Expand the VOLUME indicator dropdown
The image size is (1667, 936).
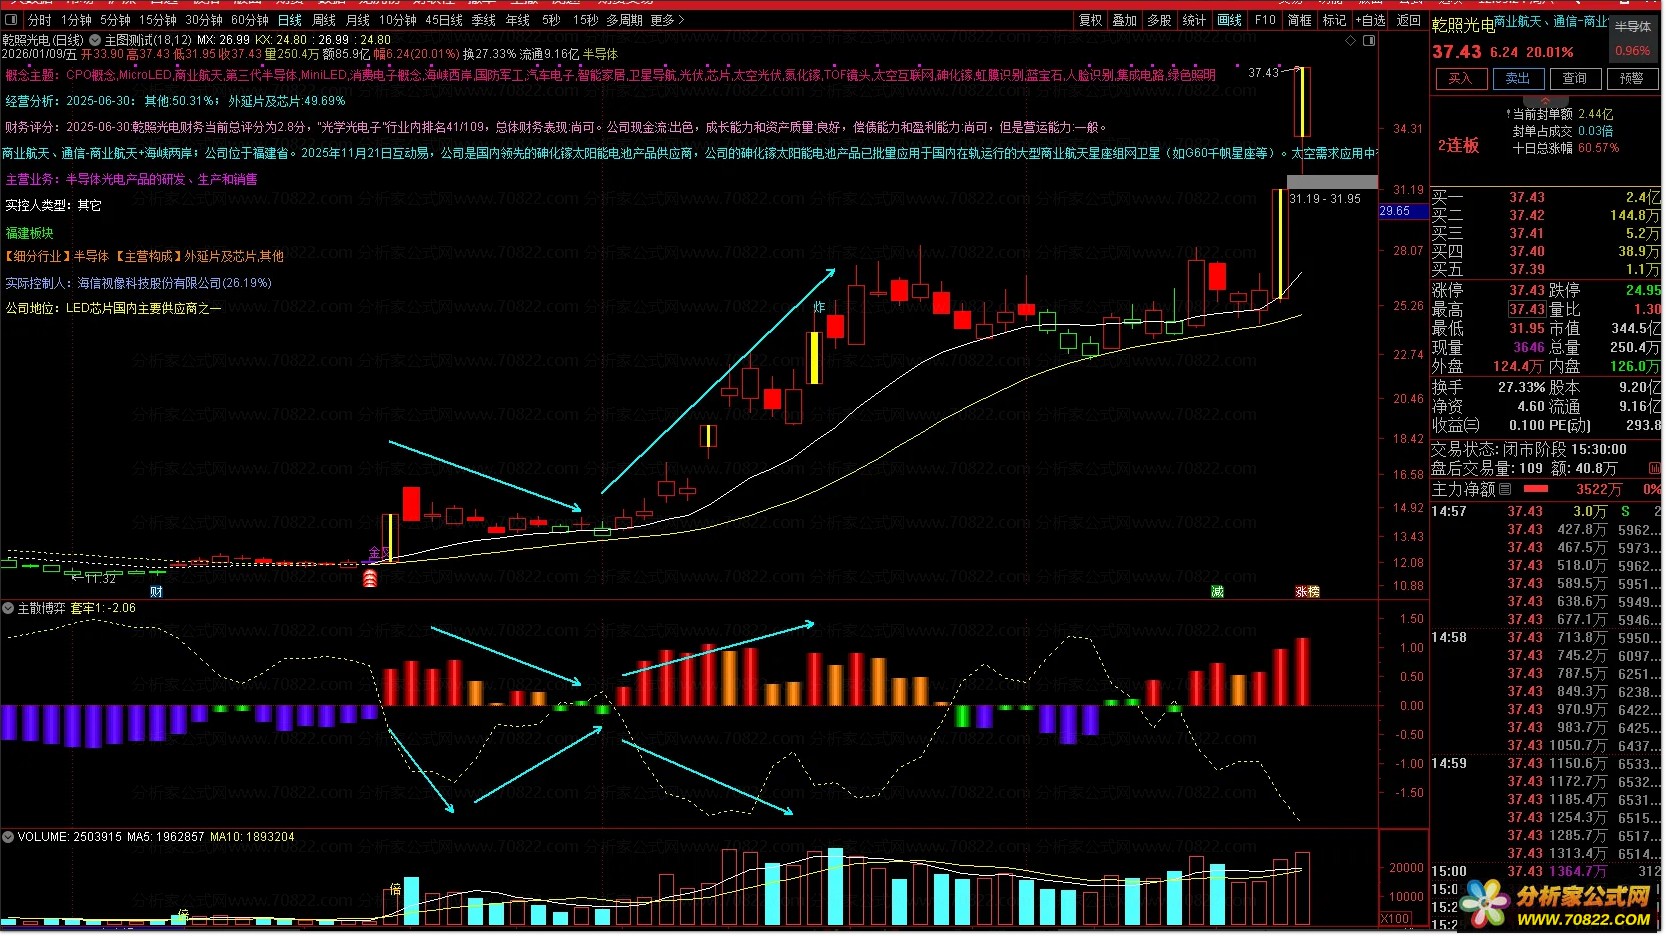click(x=9, y=837)
